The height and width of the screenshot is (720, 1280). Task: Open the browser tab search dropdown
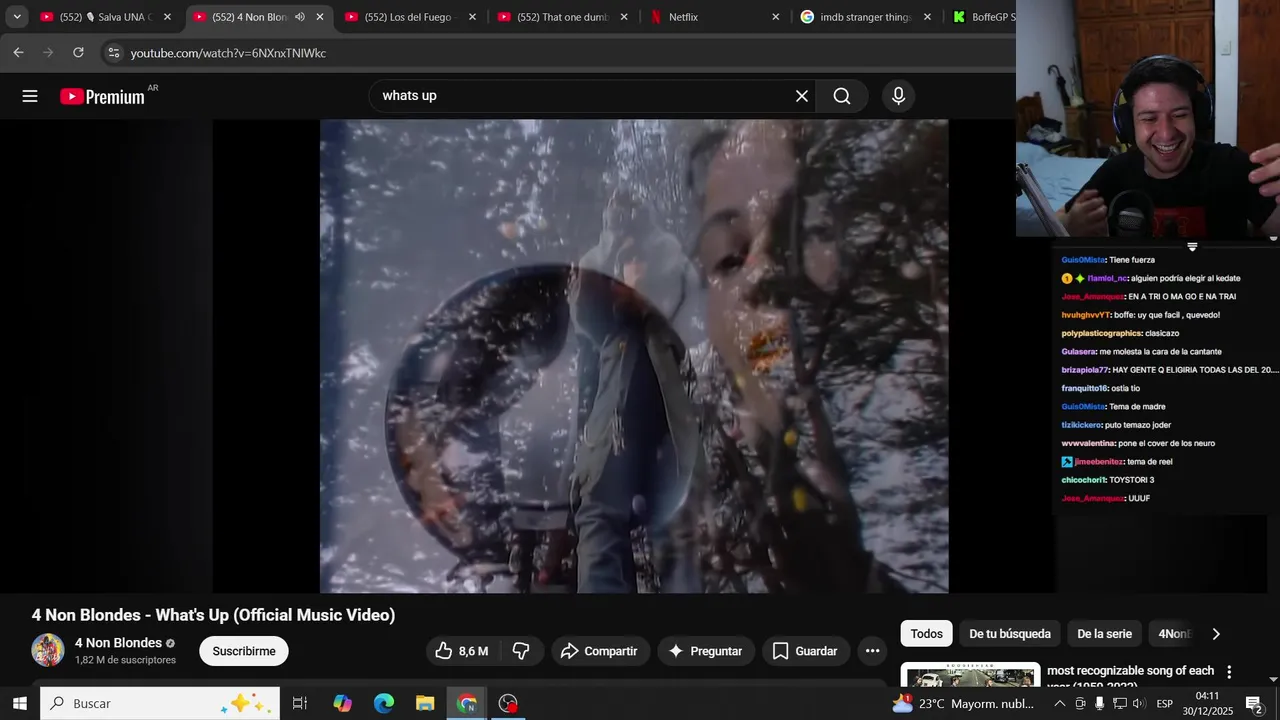[x=16, y=17]
